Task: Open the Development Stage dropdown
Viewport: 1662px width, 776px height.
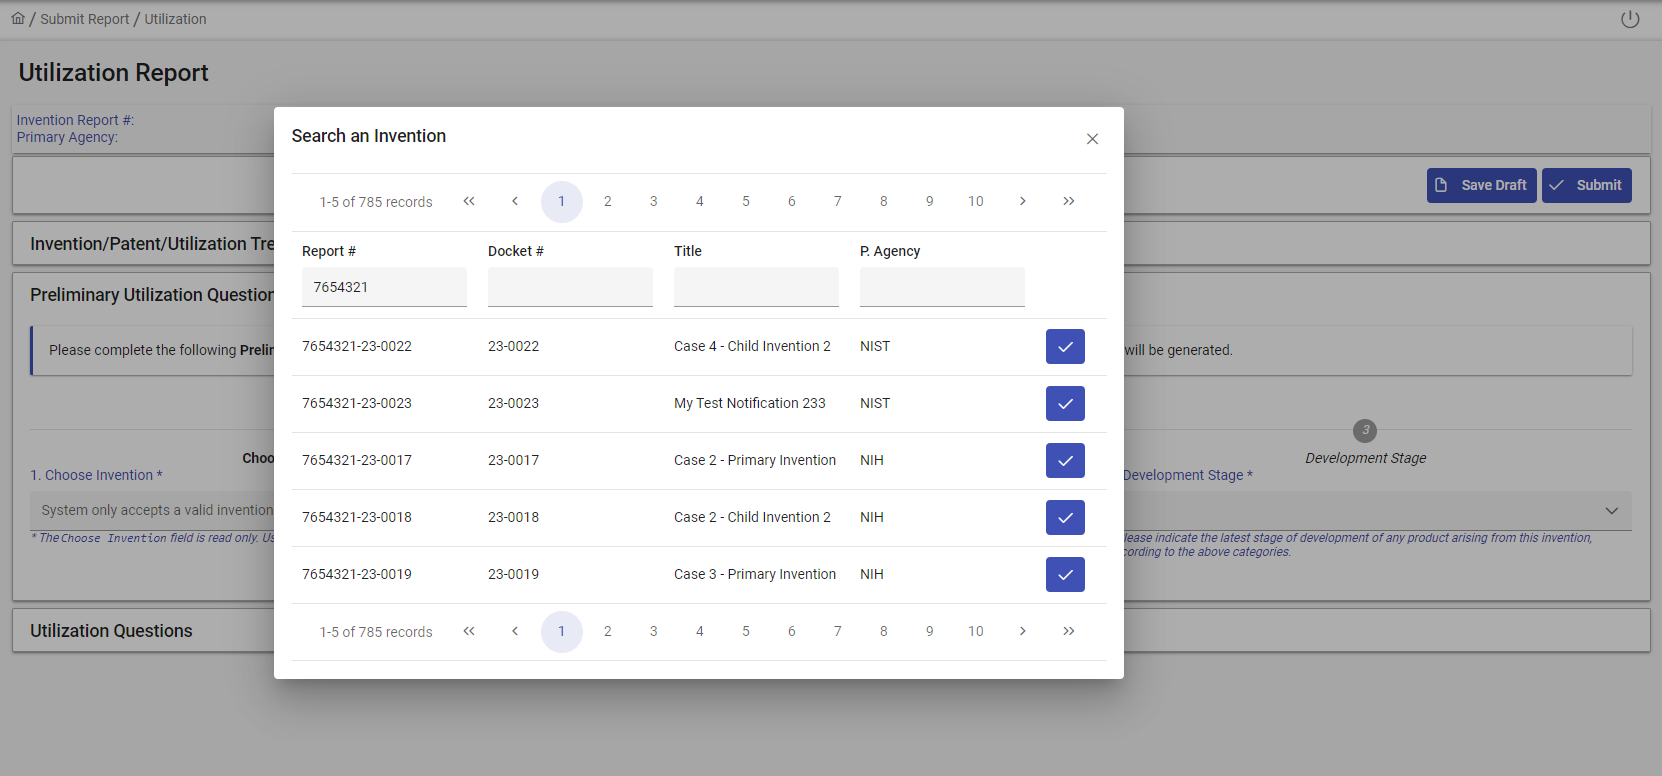Action: [1611, 510]
